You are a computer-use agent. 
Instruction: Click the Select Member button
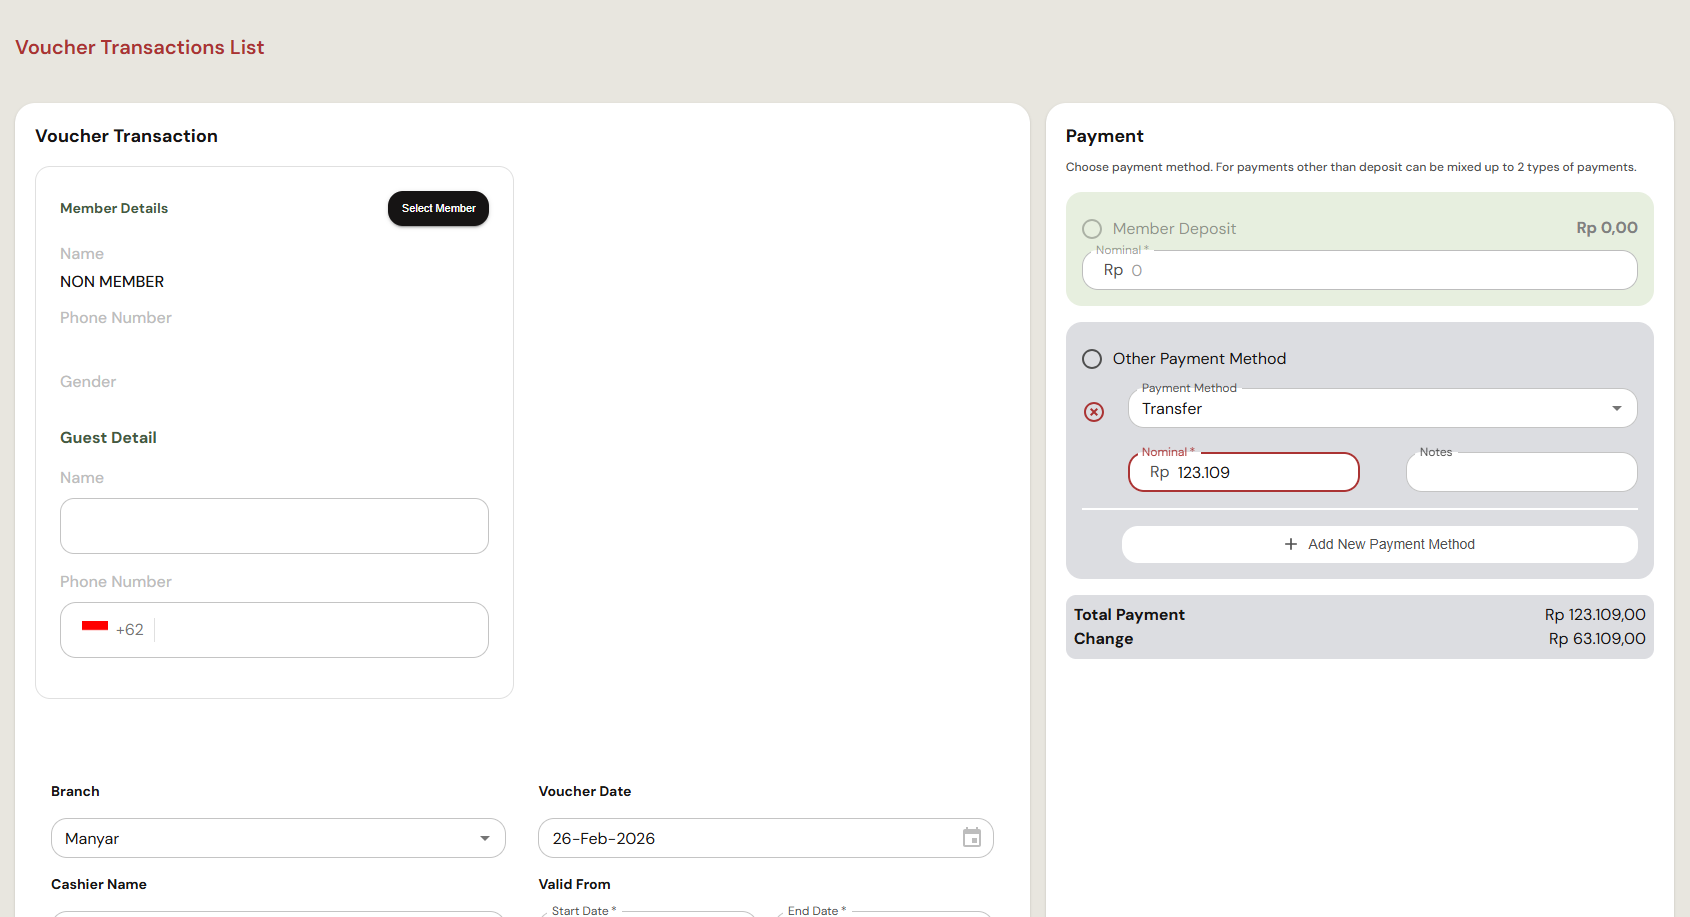[x=438, y=208]
